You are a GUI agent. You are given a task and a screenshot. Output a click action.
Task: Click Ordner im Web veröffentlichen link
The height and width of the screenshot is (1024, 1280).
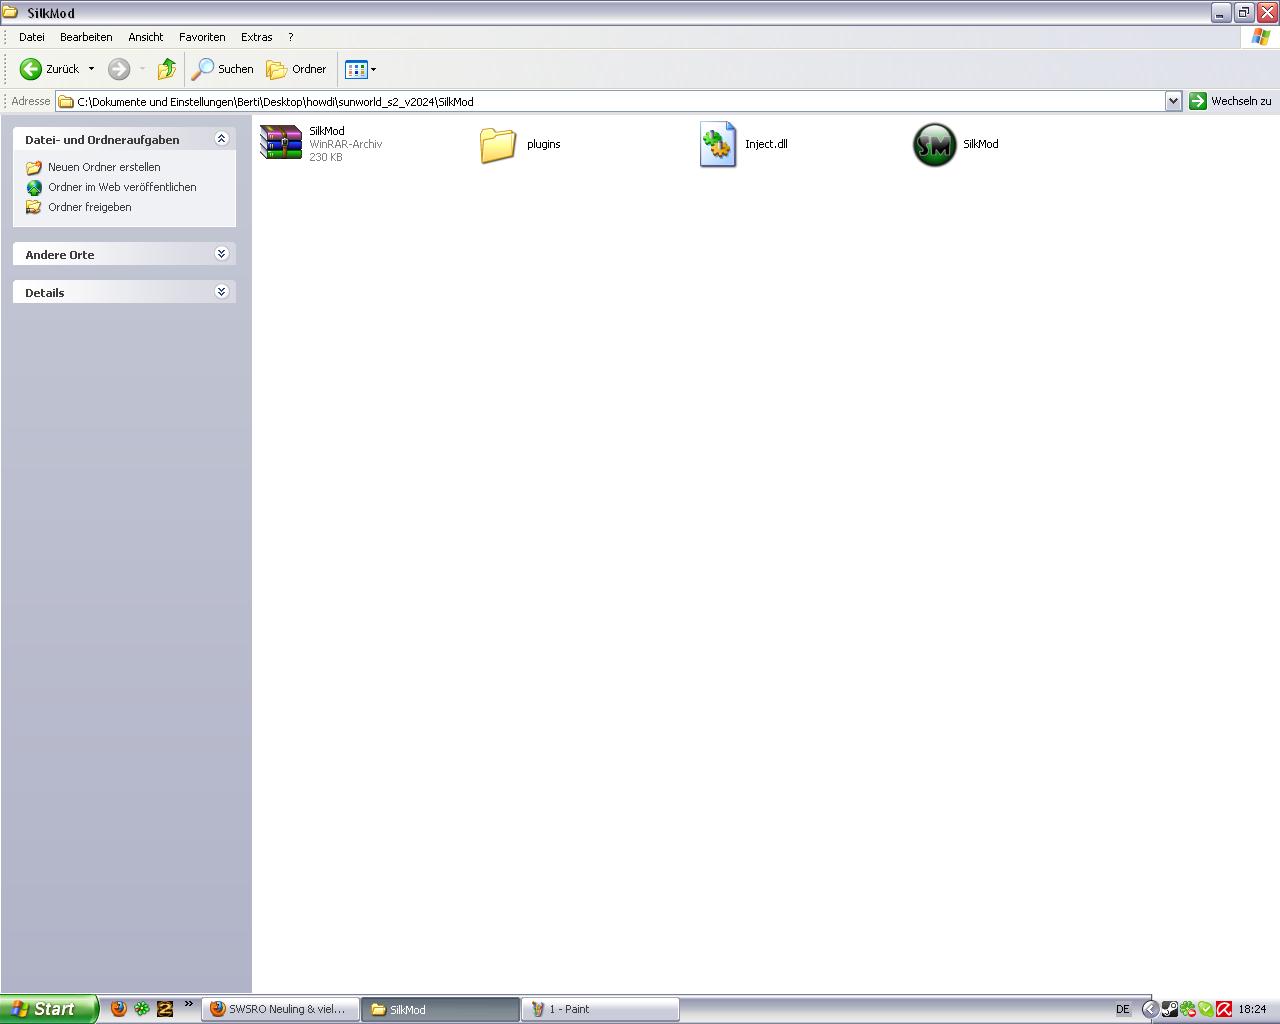122,187
